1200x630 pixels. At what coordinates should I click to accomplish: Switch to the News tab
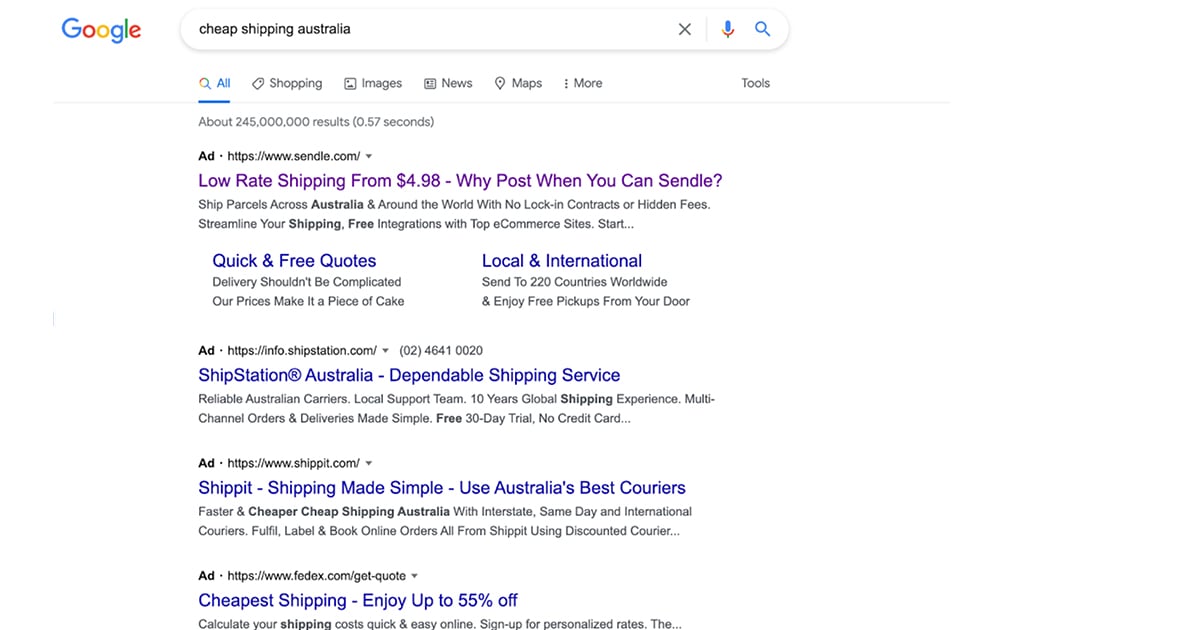tap(448, 84)
